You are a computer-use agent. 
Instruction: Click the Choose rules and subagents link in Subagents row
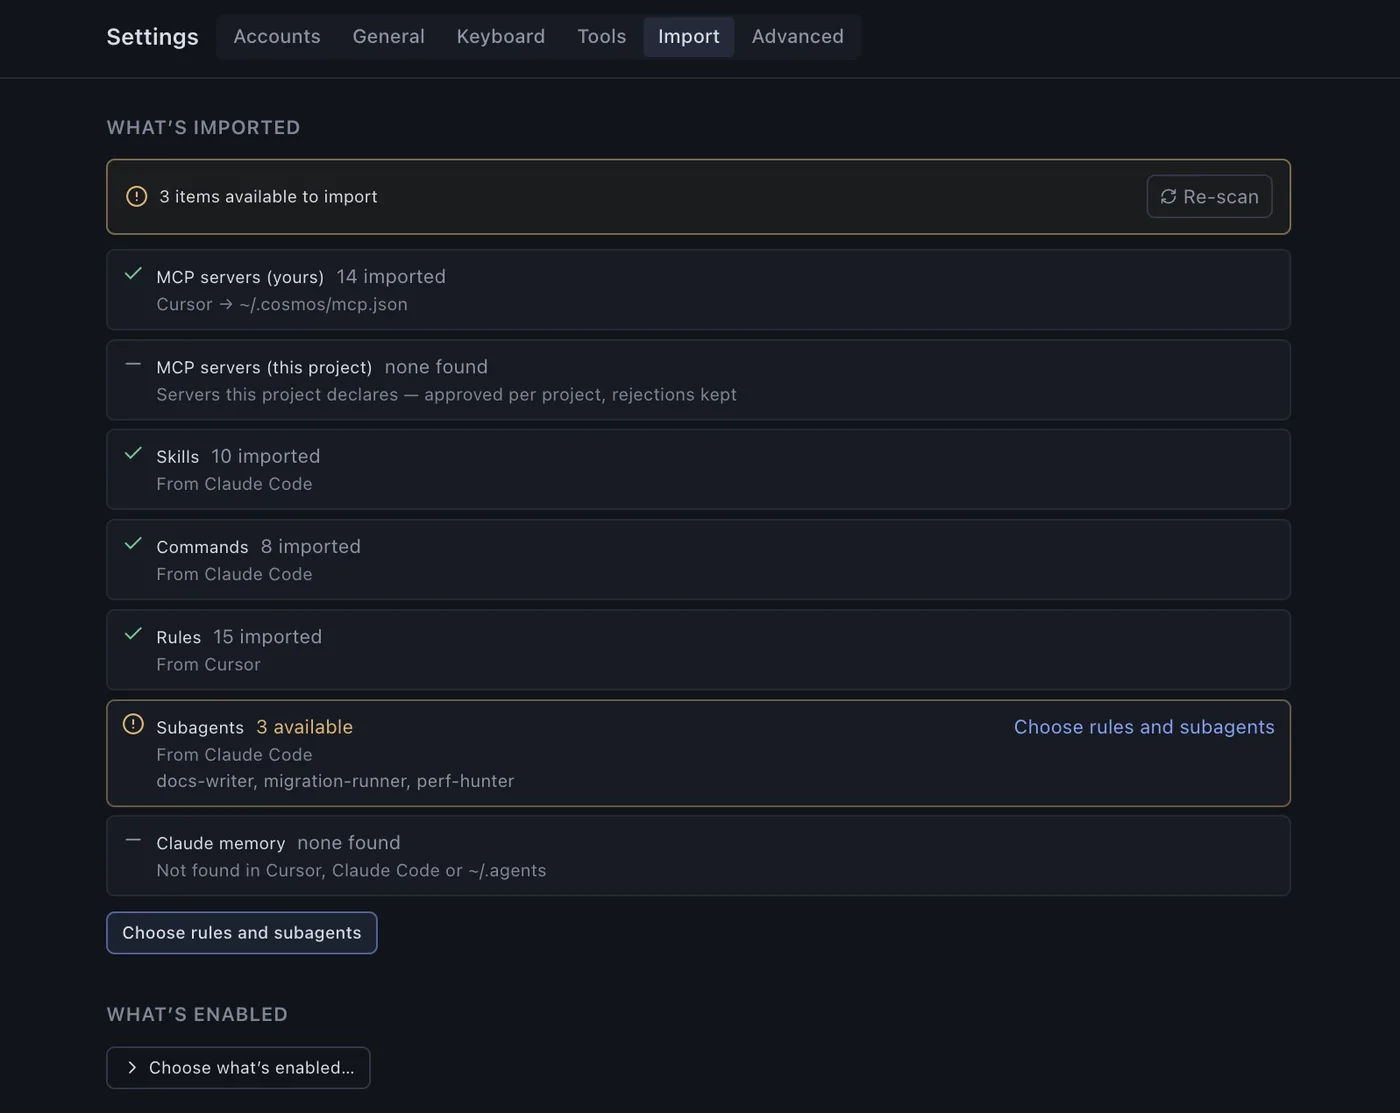1144,727
